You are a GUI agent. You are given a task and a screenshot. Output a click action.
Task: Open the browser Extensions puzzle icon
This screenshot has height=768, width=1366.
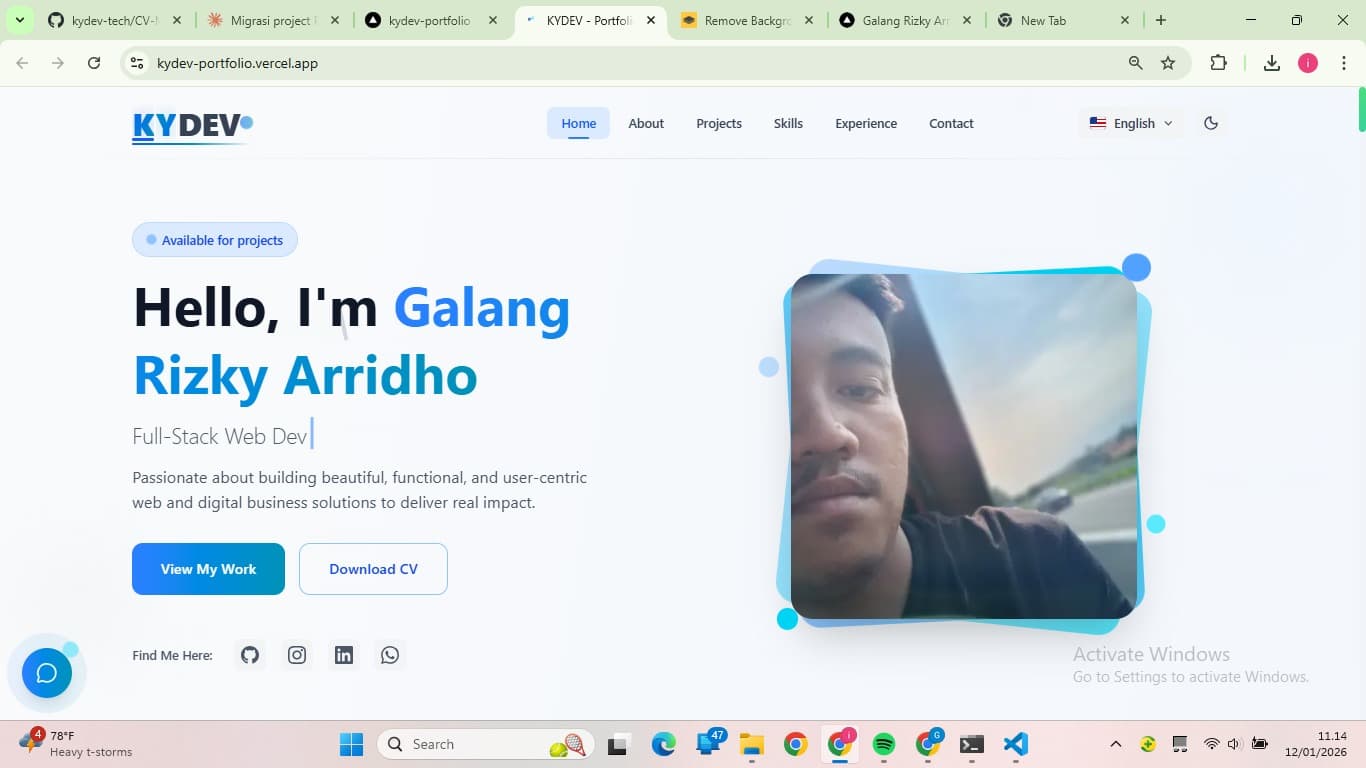click(x=1219, y=62)
